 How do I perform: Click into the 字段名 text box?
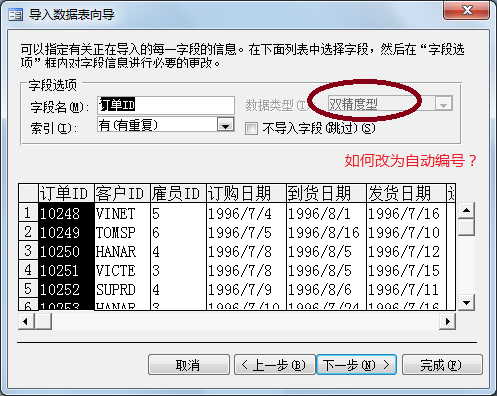[x=166, y=105]
